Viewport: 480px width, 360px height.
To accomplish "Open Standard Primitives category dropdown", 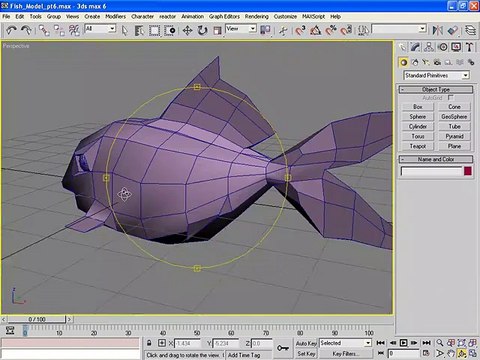I will tap(465, 75).
